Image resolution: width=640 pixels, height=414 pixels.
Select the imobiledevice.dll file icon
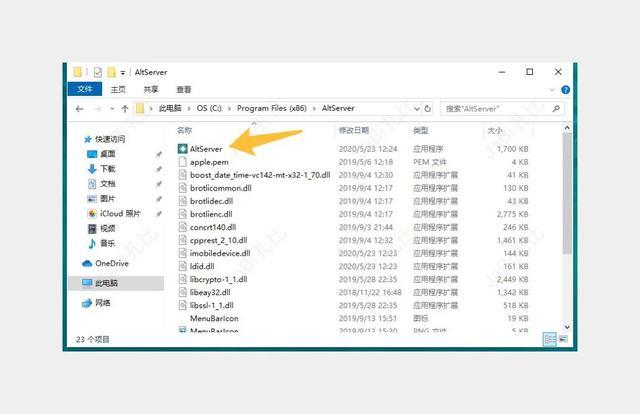182,254
